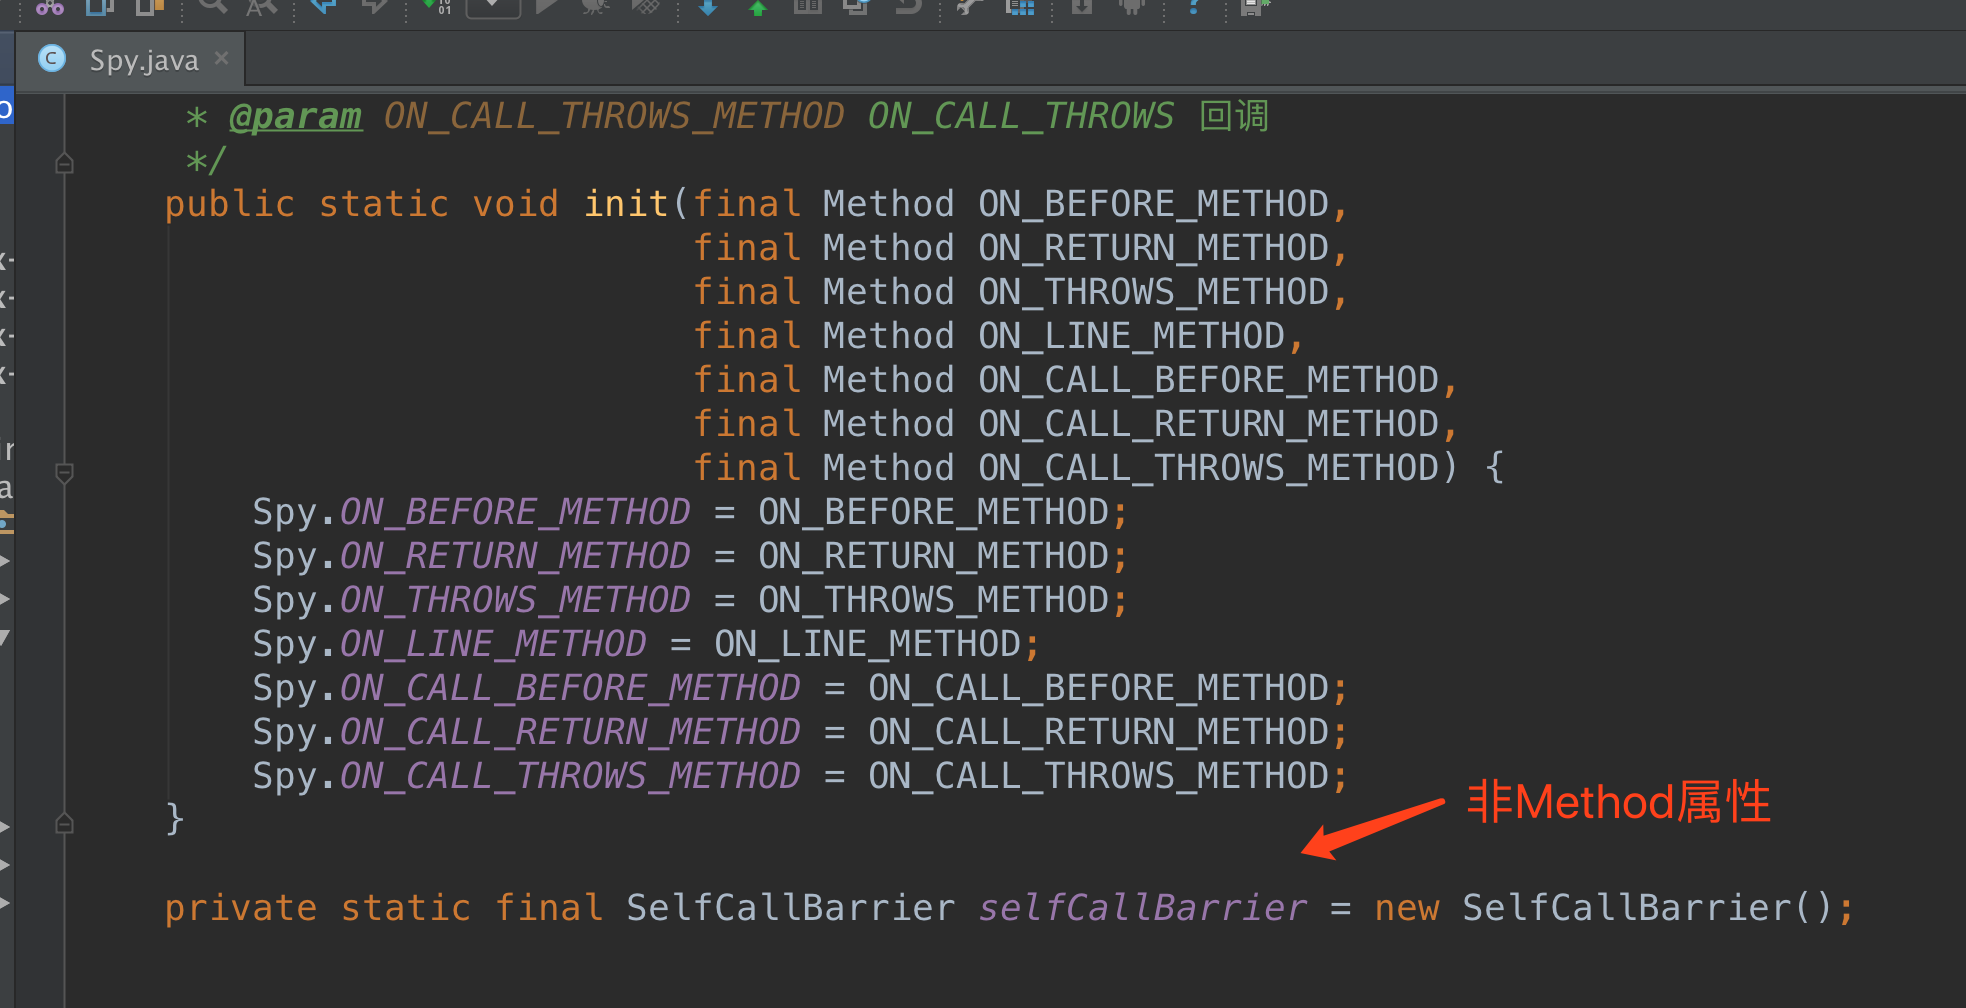Run the current configuration with the play icon
This screenshot has height=1008, width=1966.
[x=548, y=8]
